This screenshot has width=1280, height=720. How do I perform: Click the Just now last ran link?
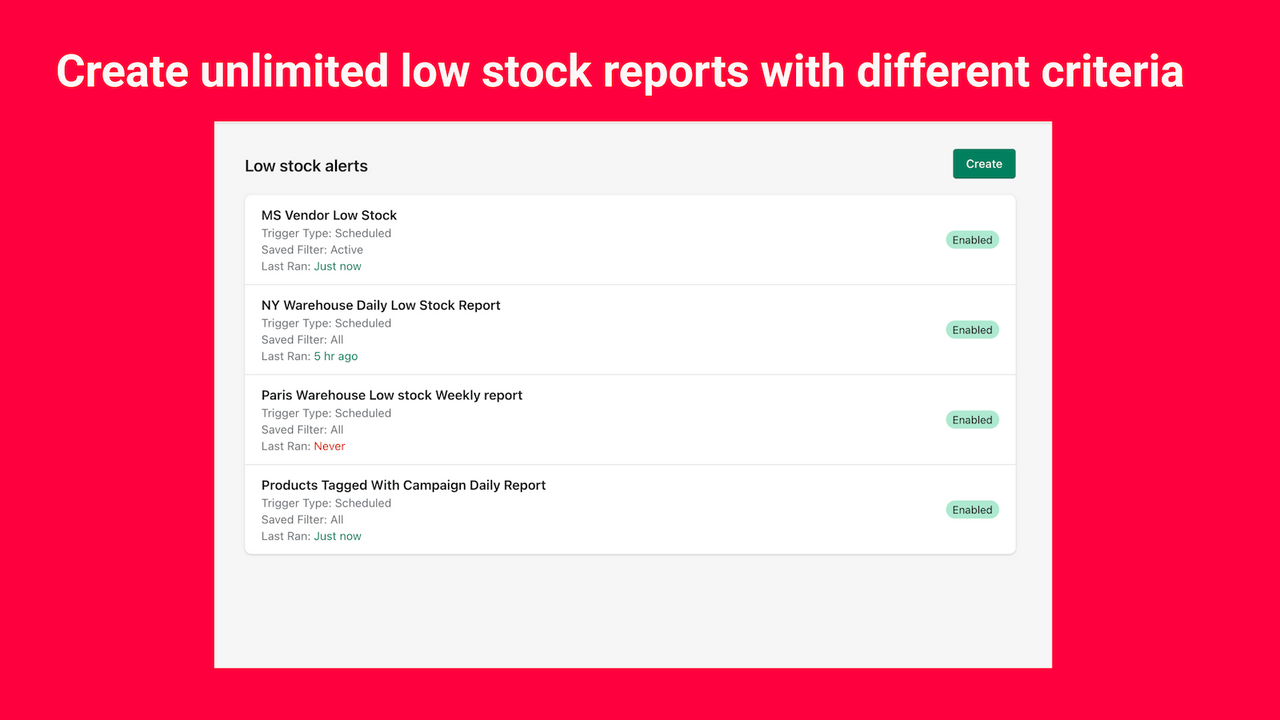(x=337, y=266)
